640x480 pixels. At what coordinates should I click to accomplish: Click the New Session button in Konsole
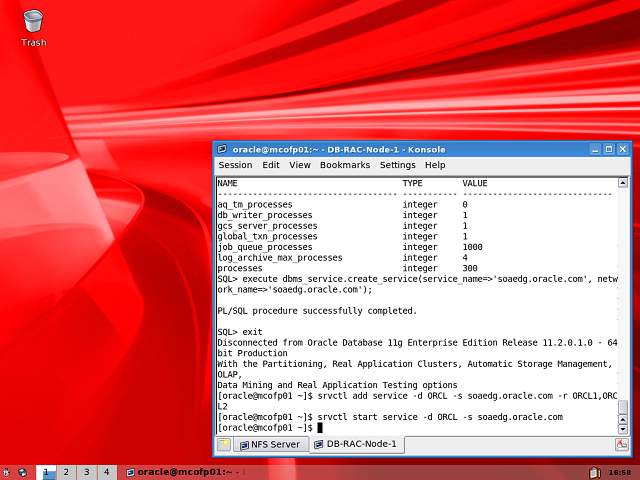point(224,444)
